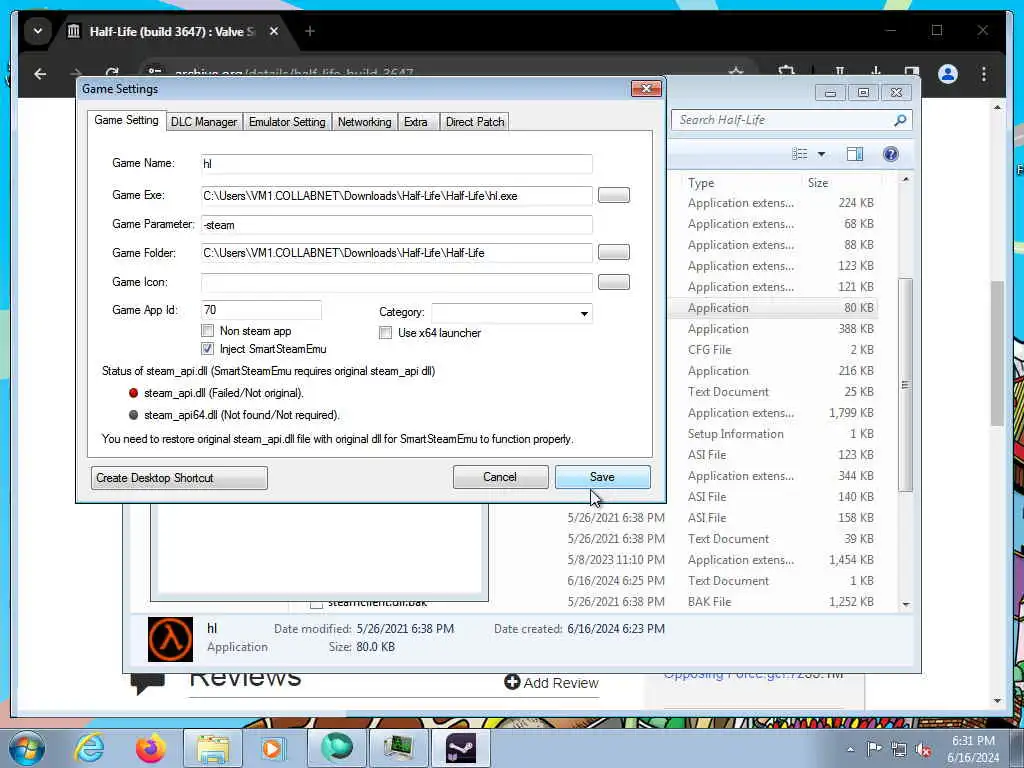Tick the steamclient.dll.bak file checkbox
1024x768 pixels.
(x=316, y=604)
